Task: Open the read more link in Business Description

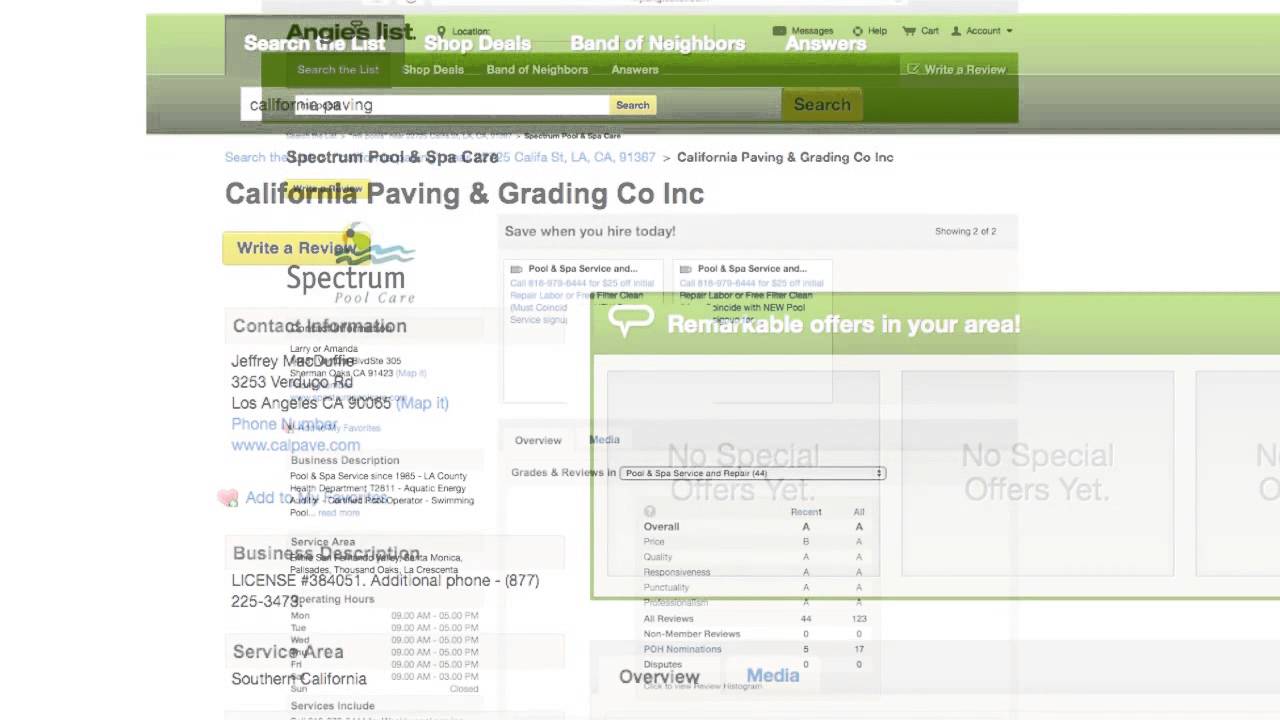Action: point(338,513)
